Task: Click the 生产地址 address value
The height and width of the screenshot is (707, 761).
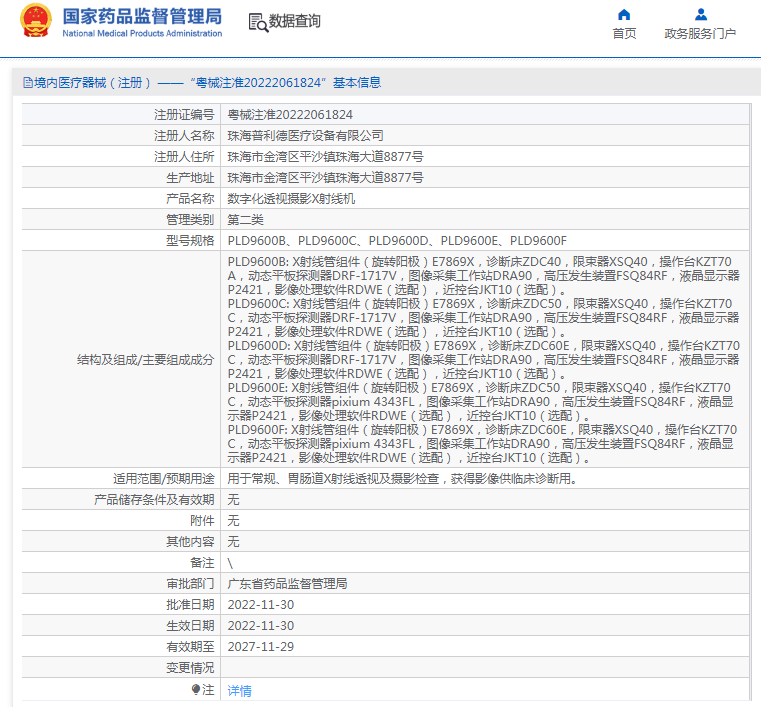Action: point(325,178)
